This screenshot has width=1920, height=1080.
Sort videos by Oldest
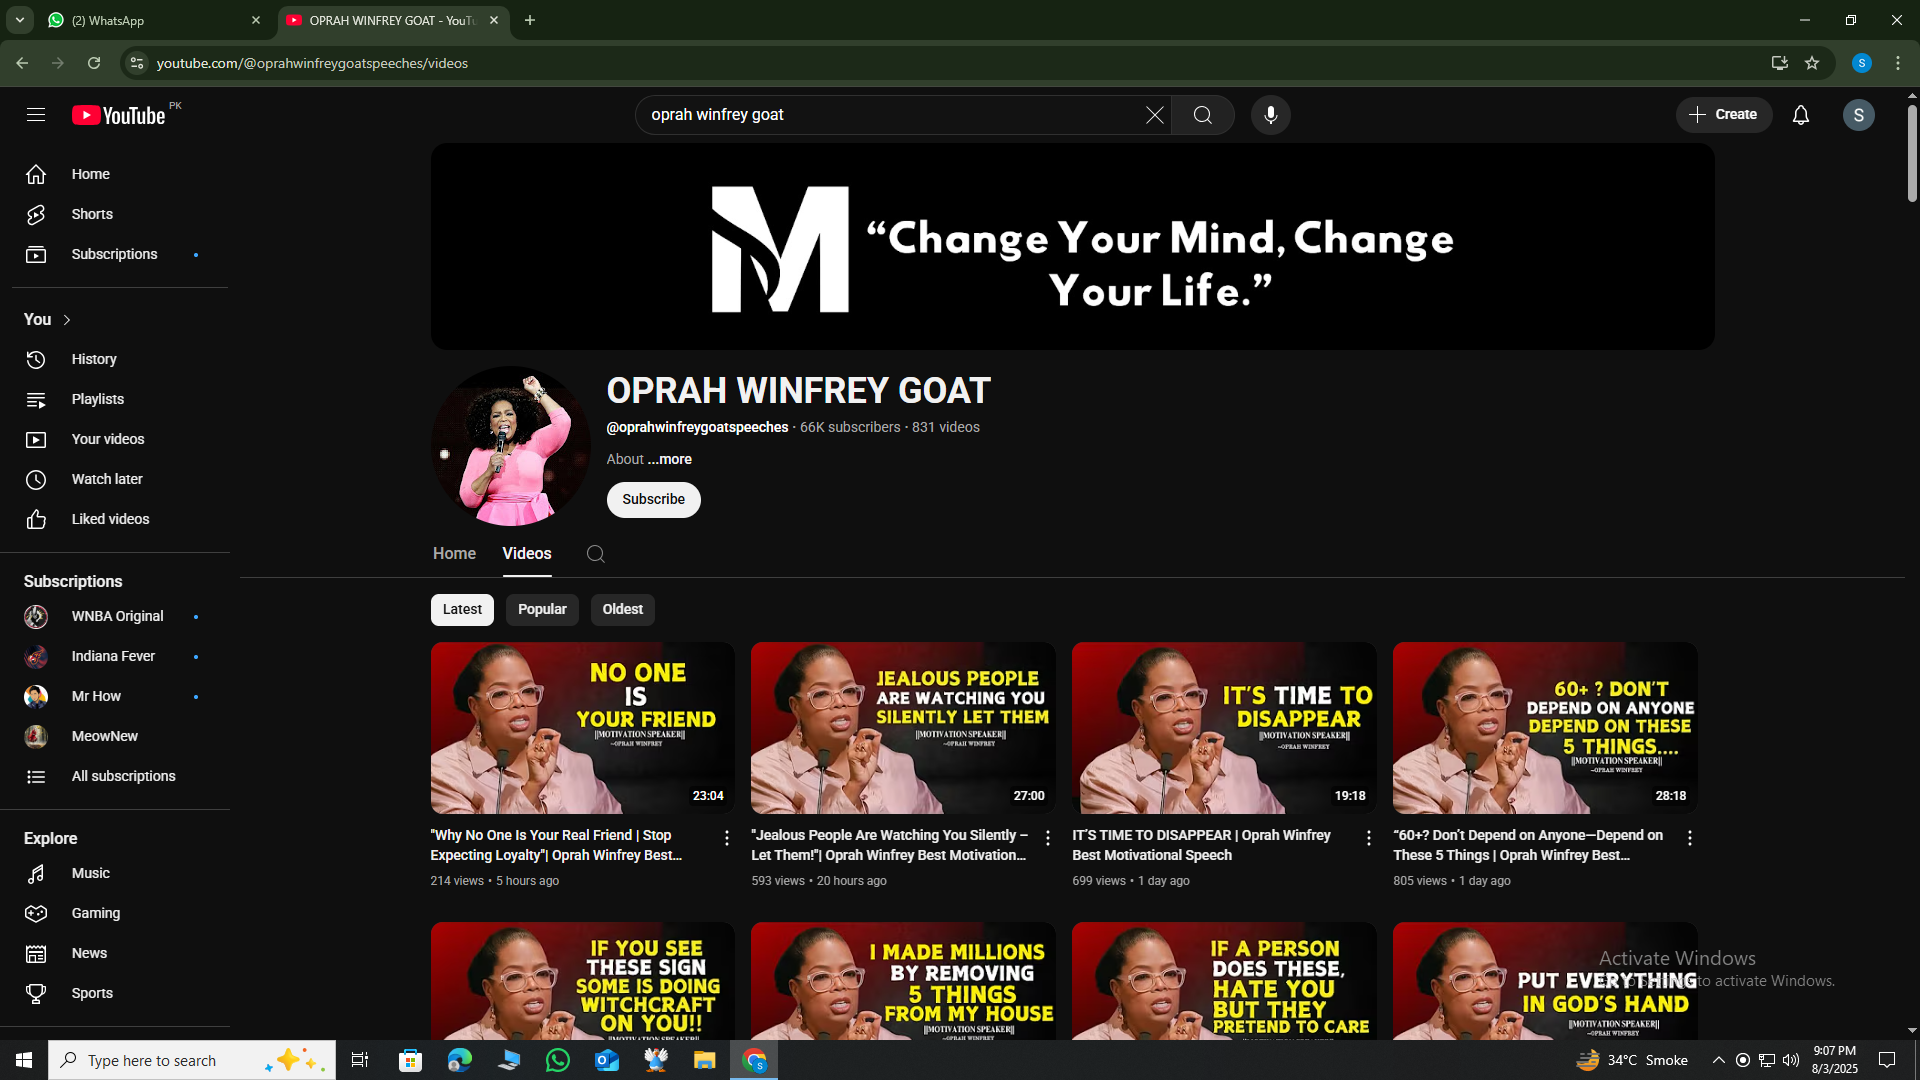pos(622,610)
